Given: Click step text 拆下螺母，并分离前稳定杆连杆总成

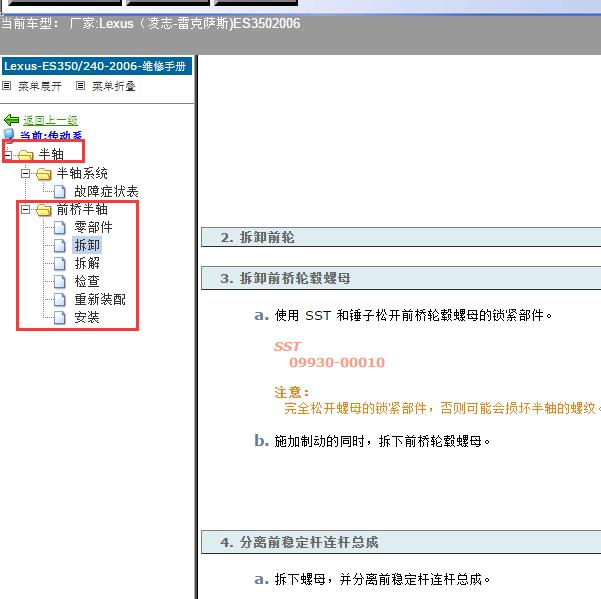Looking at the screenshot, I should (383, 579).
